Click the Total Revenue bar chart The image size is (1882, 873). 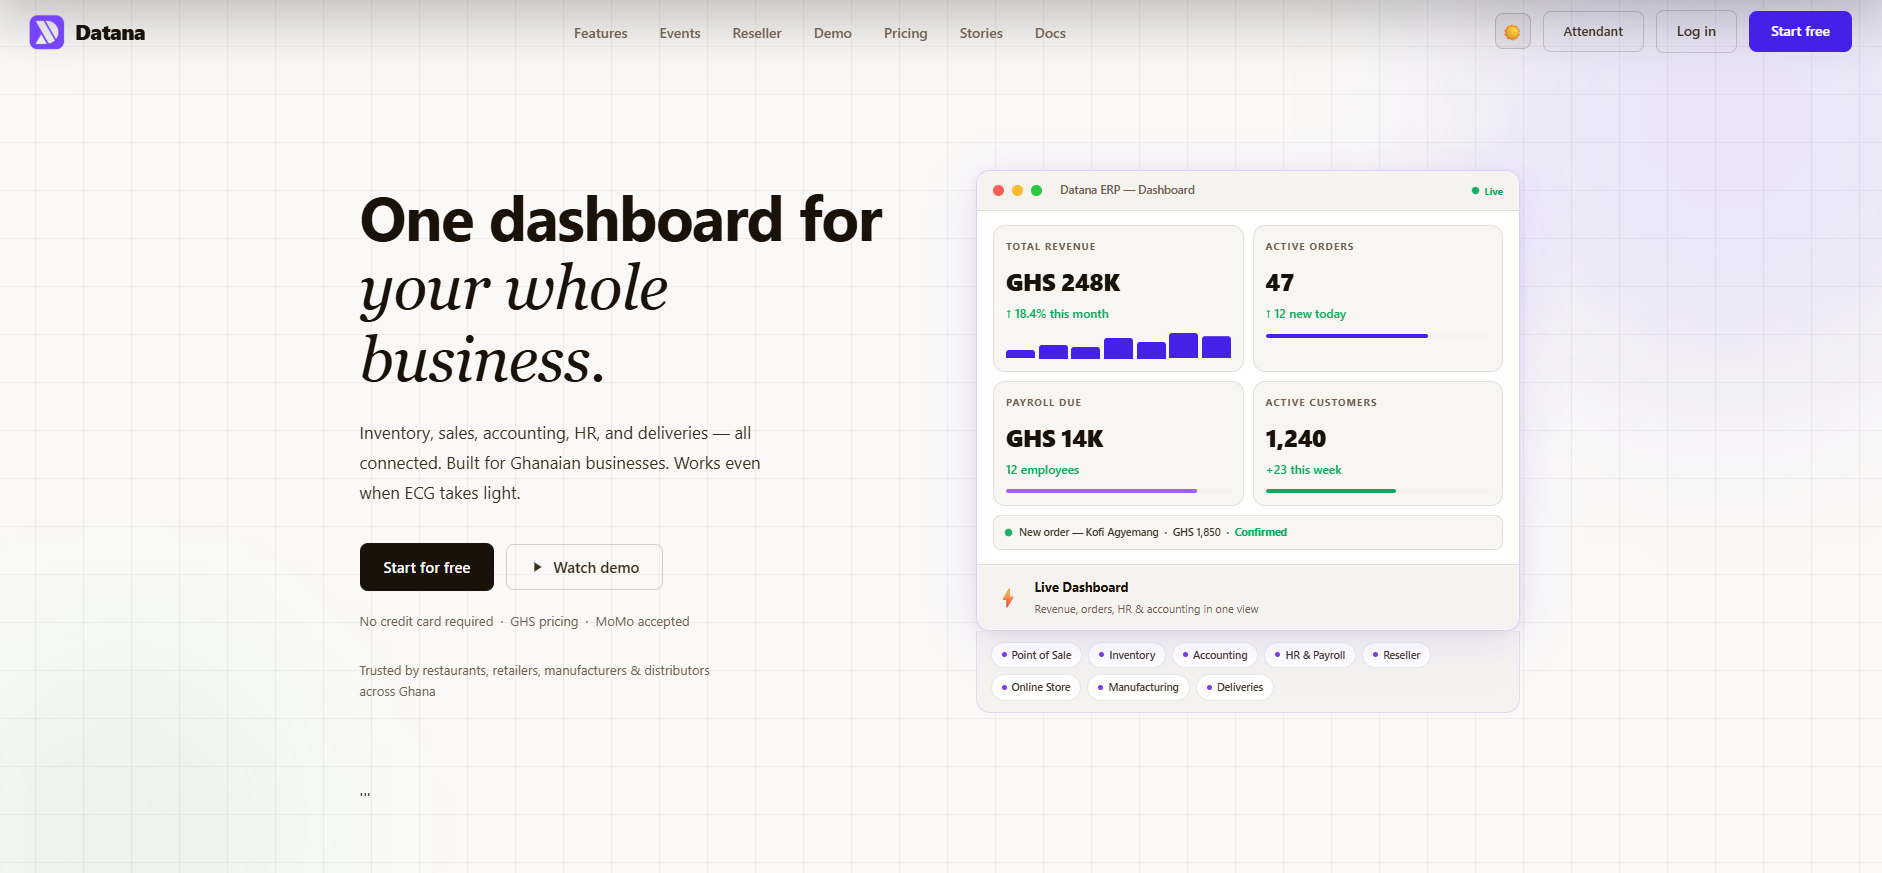click(1118, 346)
